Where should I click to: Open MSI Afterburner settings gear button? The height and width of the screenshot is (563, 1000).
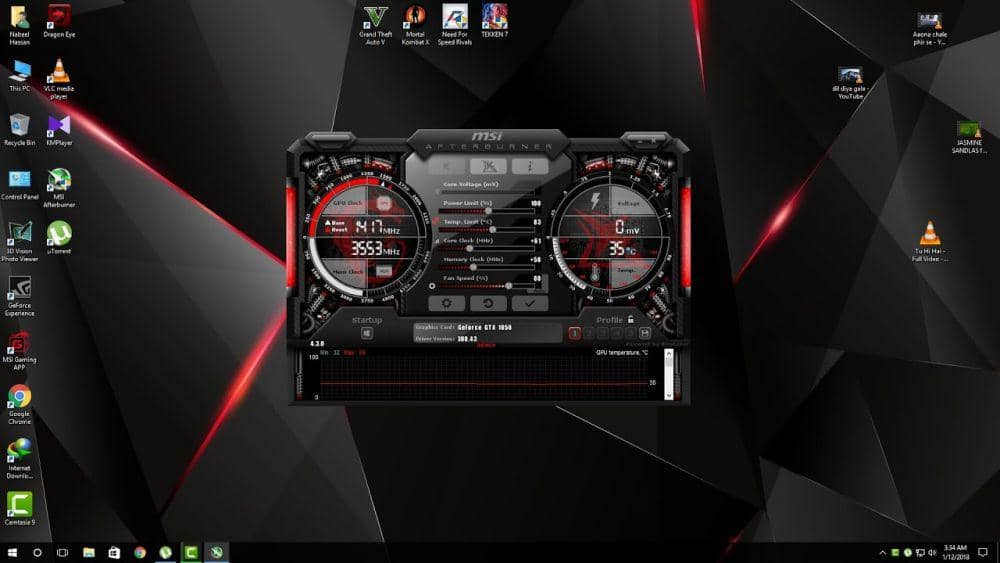(x=446, y=303)
